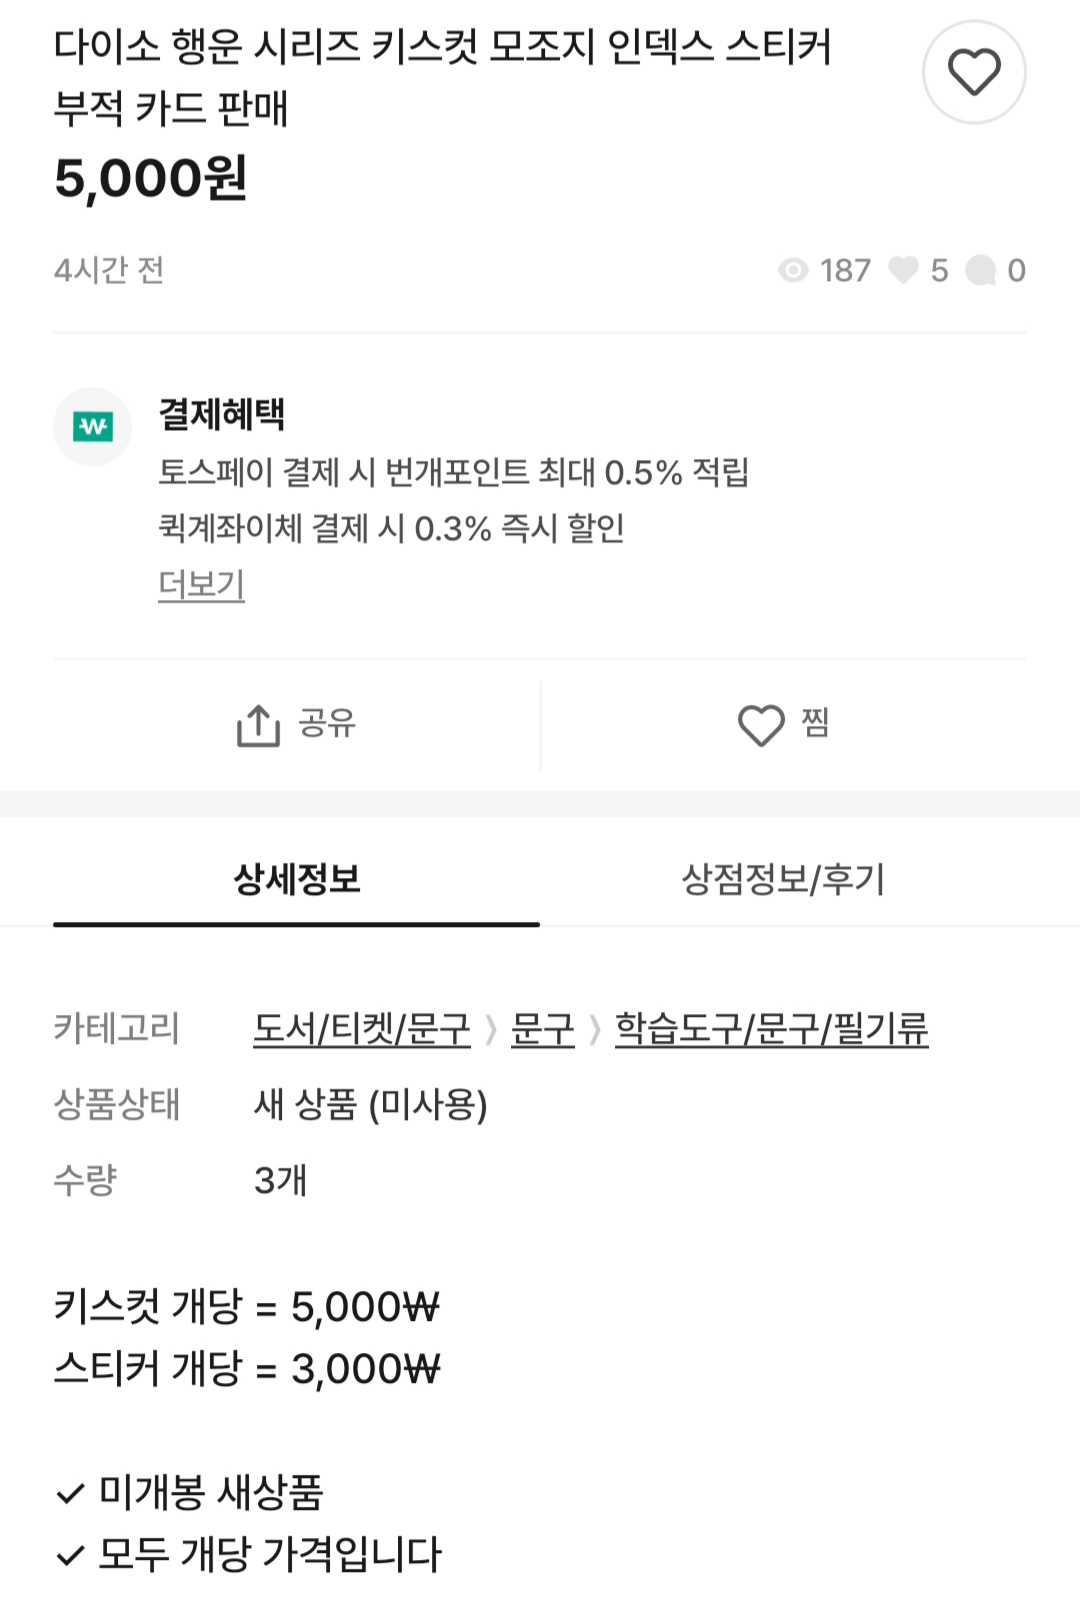Tap the green won payment benefit icon
This screenshot has height=1622, width=1080.
coord(93,427)
